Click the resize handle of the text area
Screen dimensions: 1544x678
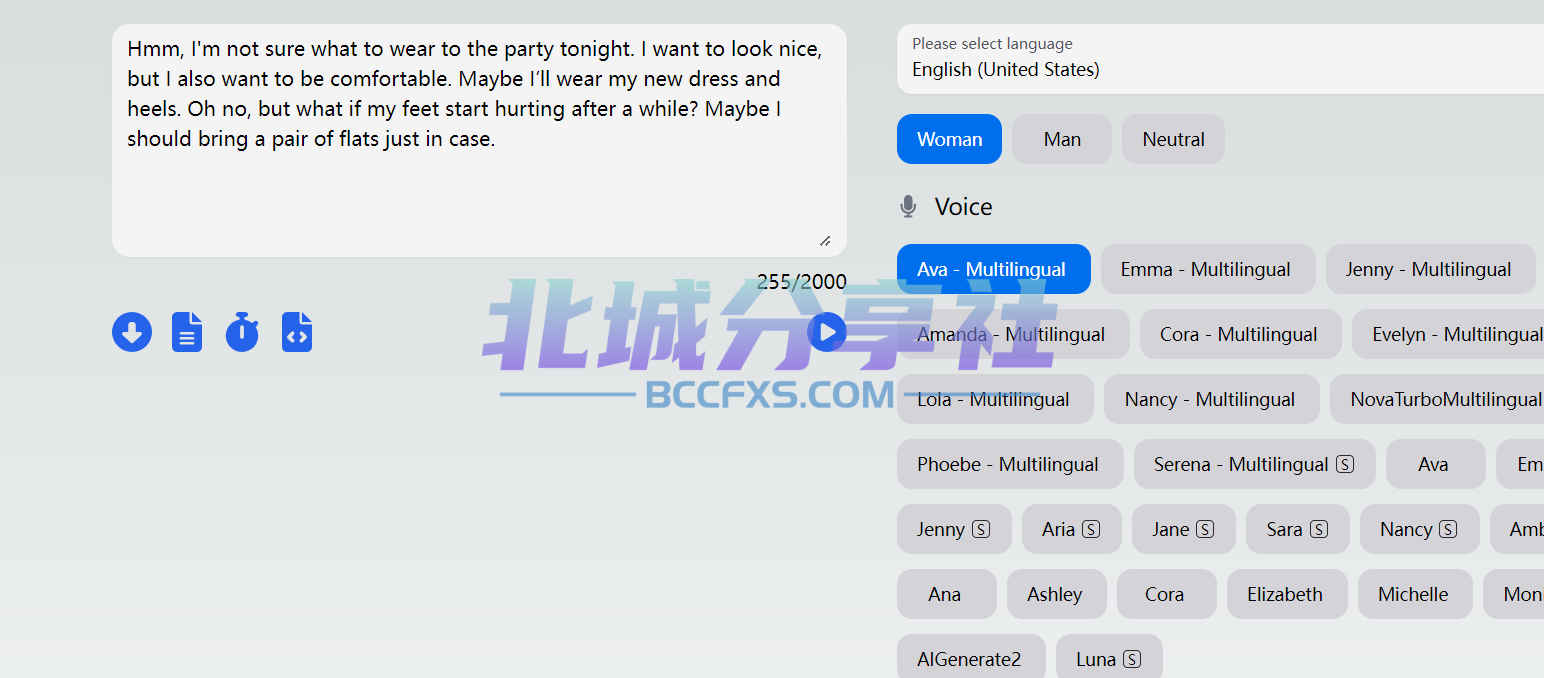[825, 240]
